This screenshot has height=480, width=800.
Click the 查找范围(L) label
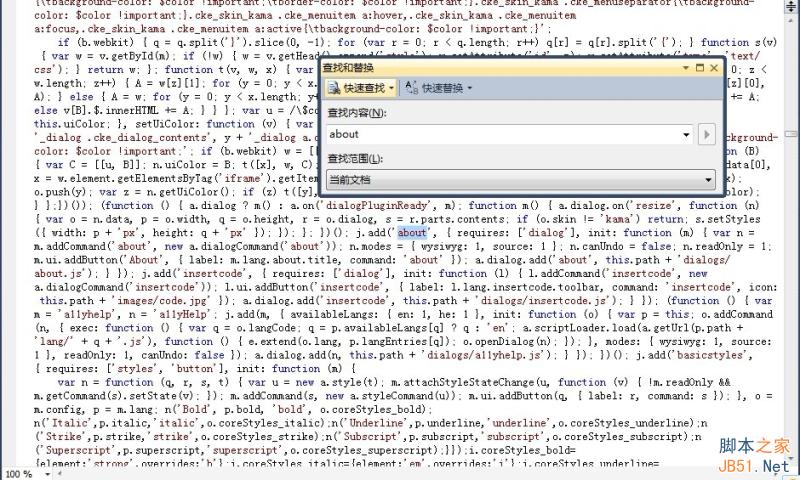[x=355, y=159]
